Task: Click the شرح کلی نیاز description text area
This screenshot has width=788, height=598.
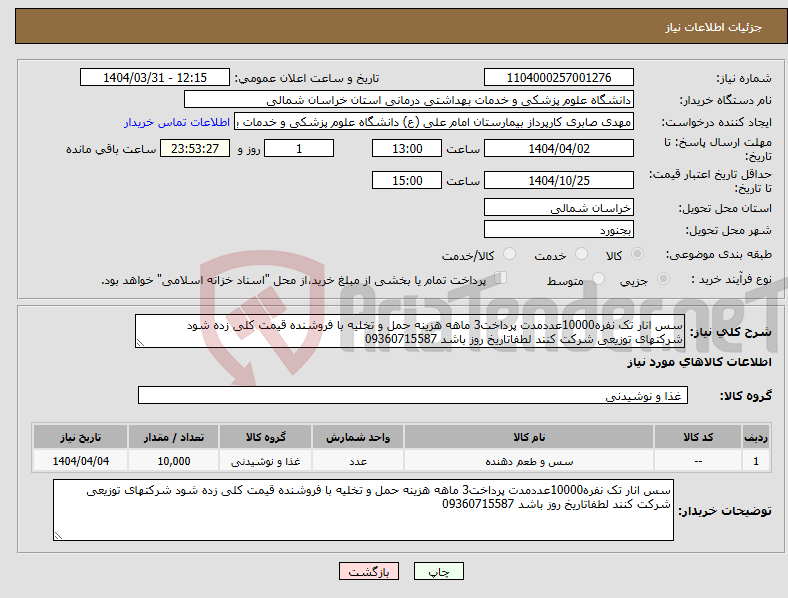Action: tap(410, 331)
